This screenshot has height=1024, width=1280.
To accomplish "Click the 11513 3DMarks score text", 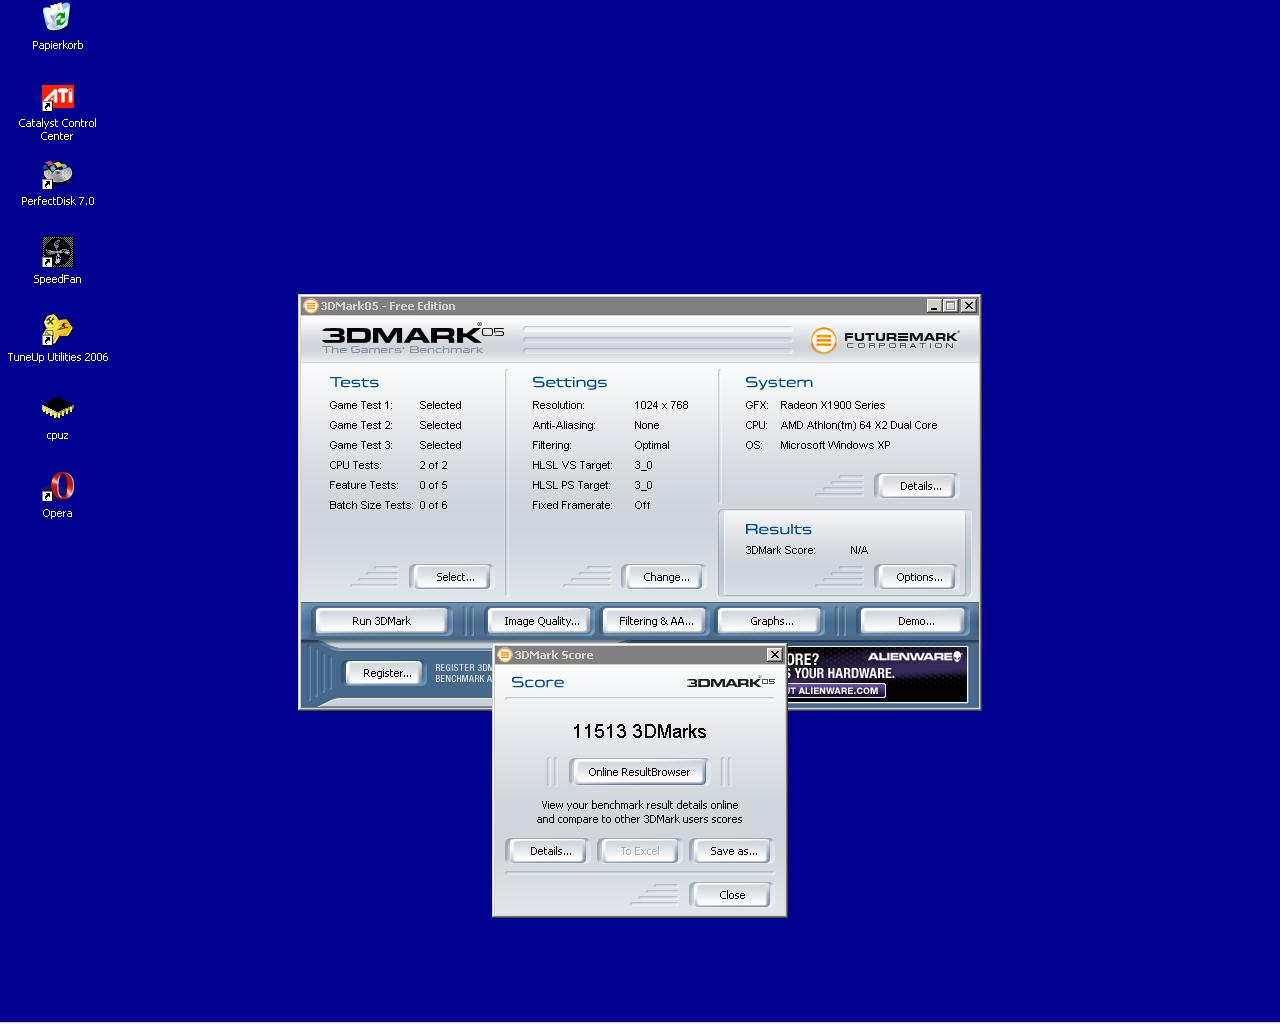I will [x=639, y=731].
